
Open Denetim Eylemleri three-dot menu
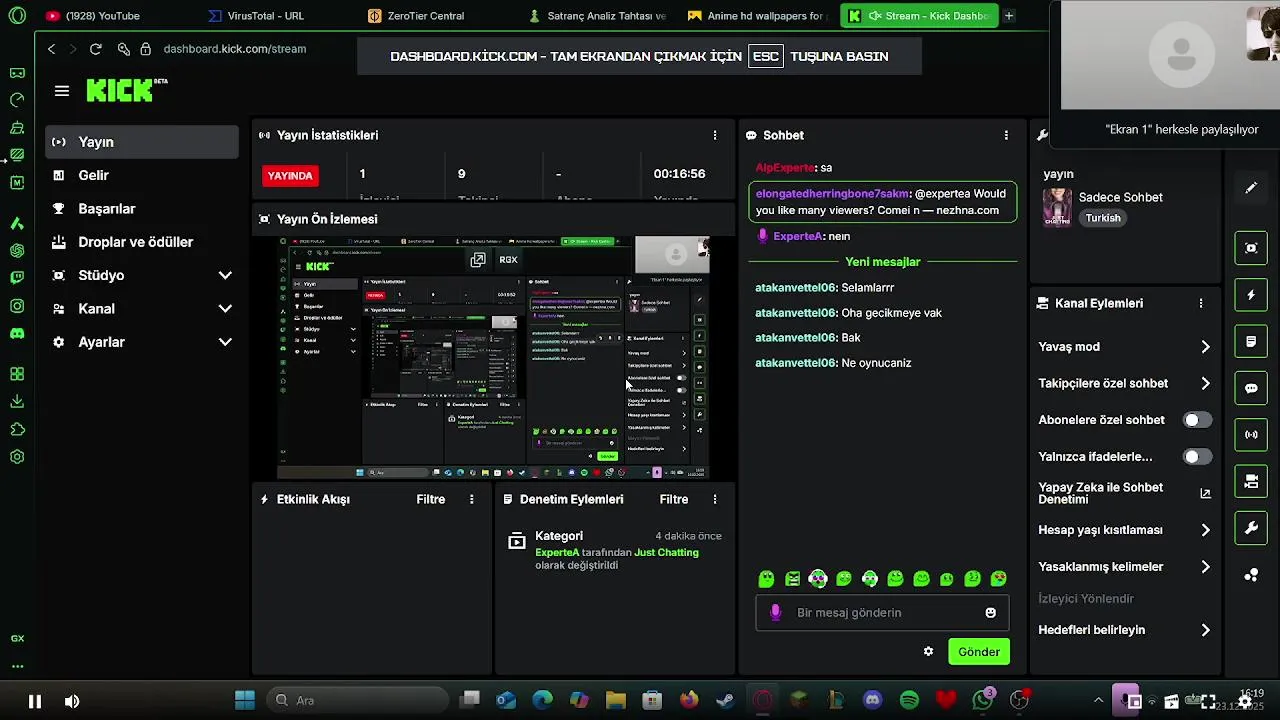pos(714,499)
